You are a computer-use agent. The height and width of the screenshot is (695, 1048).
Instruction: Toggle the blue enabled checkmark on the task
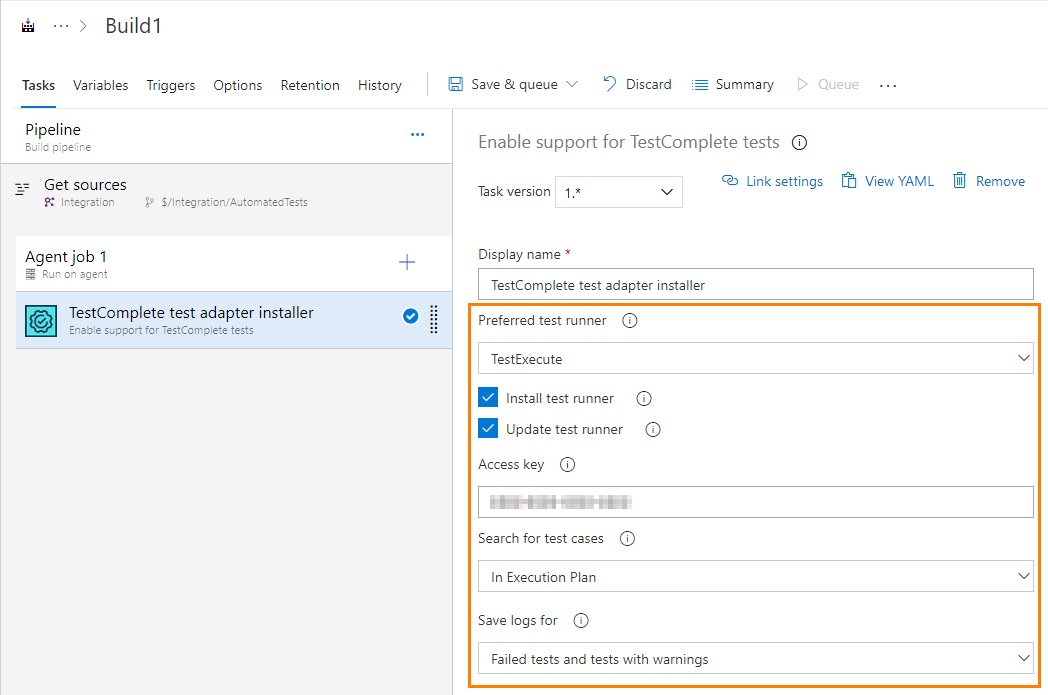pos(410,314)
